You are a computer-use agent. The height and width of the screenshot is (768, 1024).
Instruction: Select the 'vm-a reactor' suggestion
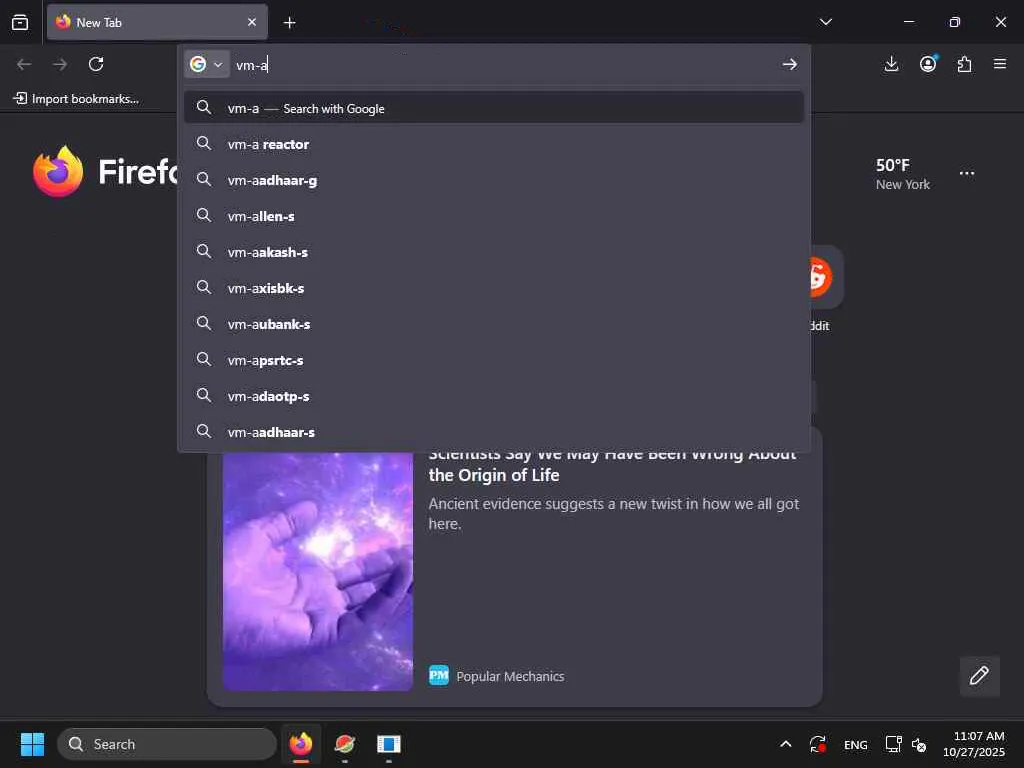tap(494, 144)
